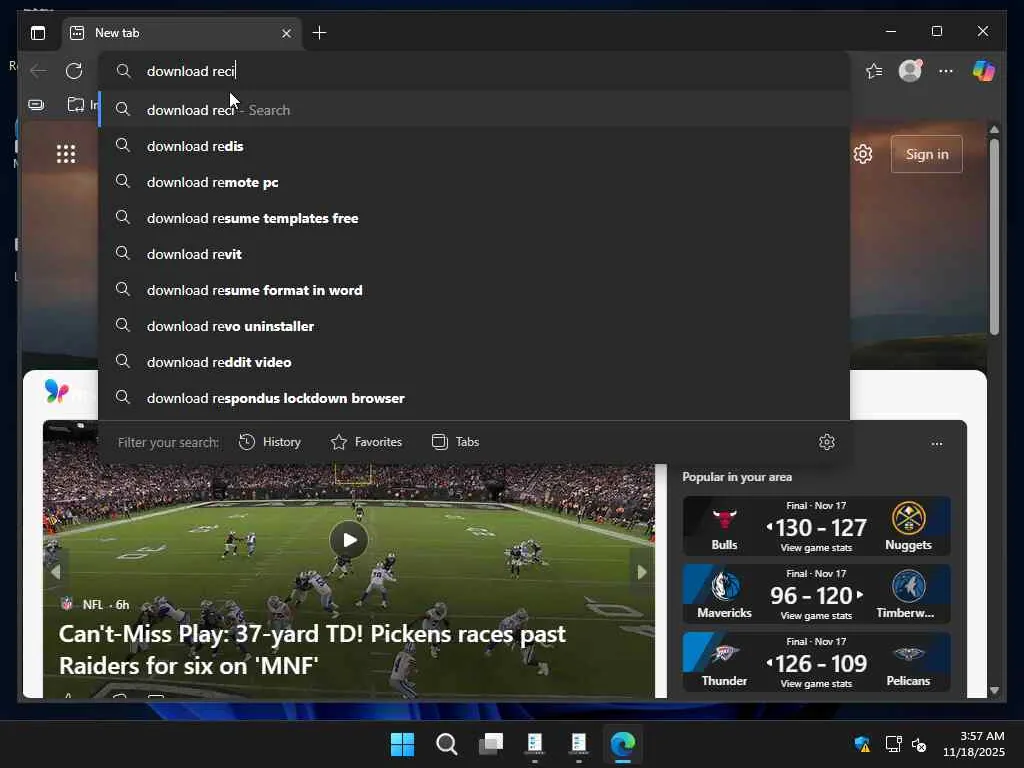Screen dimensions: 1024x768
Task: Open the 37-yard TD Pickens headline
Action: [x=312, y=649]
